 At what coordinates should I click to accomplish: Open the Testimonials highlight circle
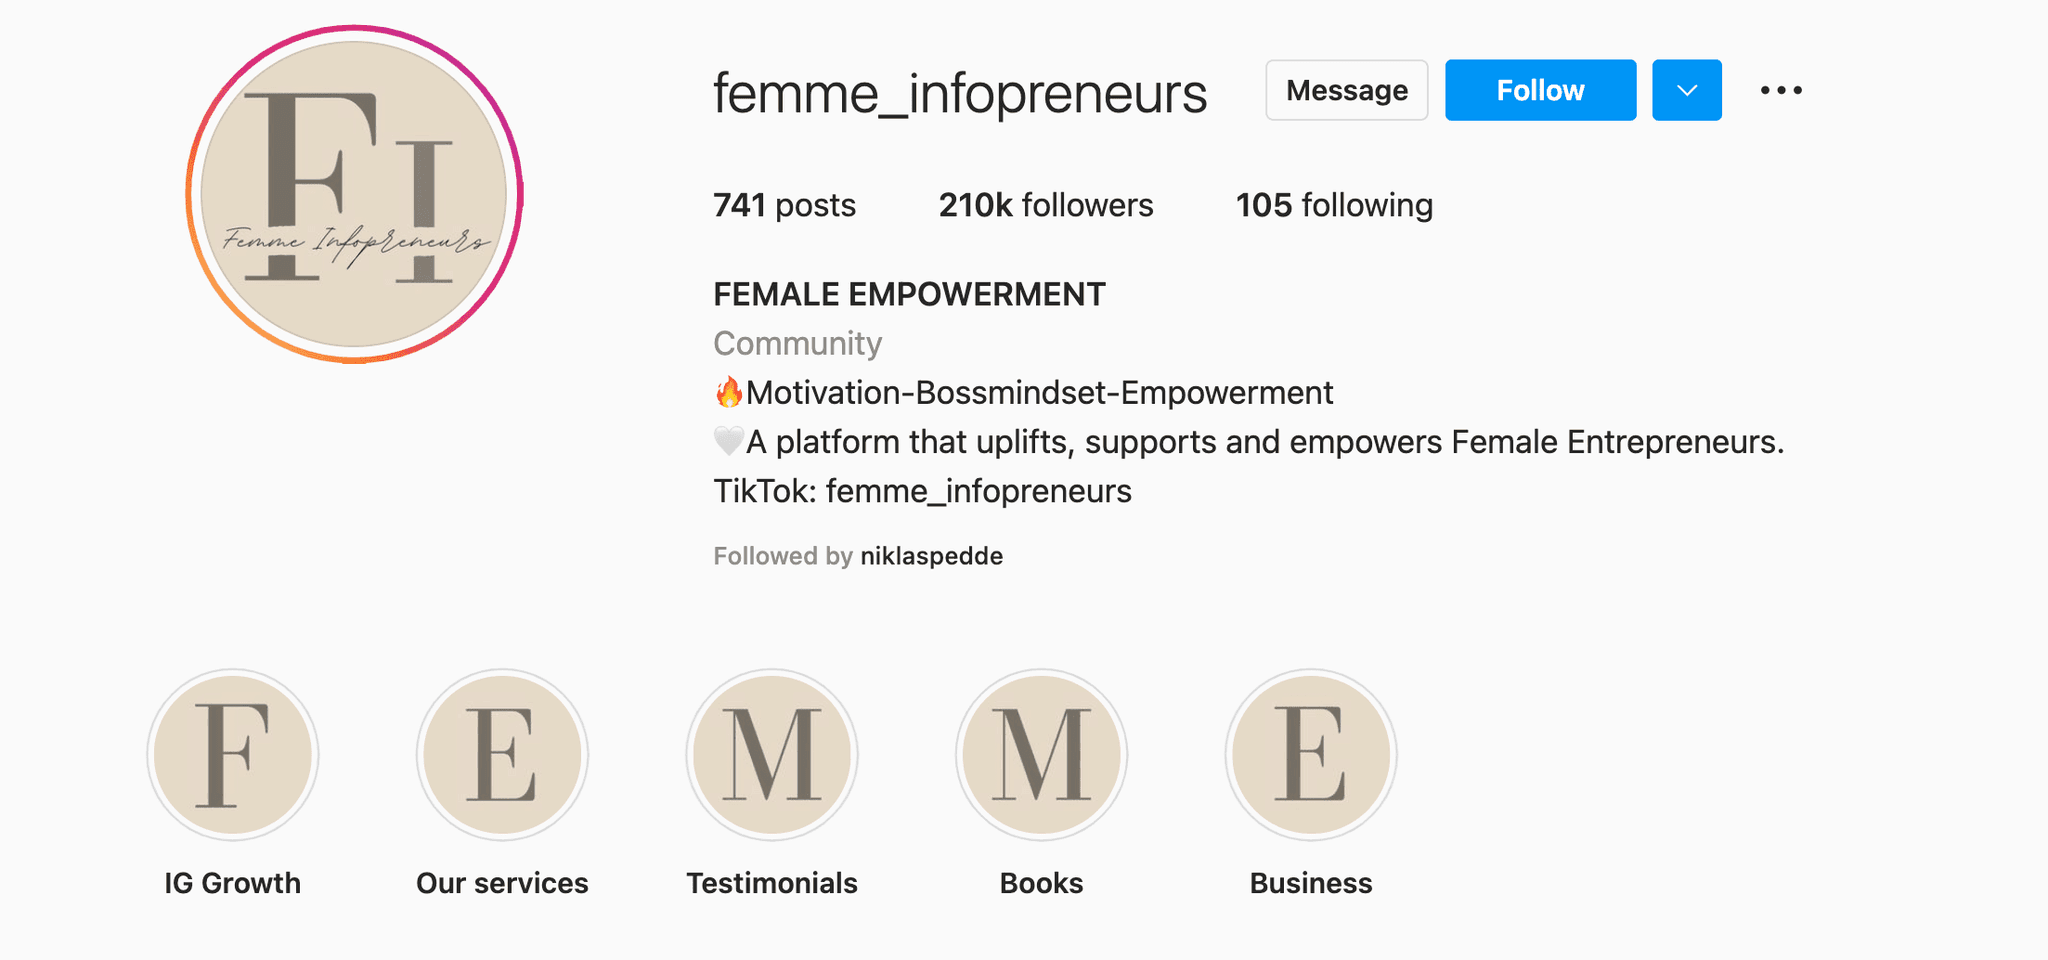(x=772, y=755)
